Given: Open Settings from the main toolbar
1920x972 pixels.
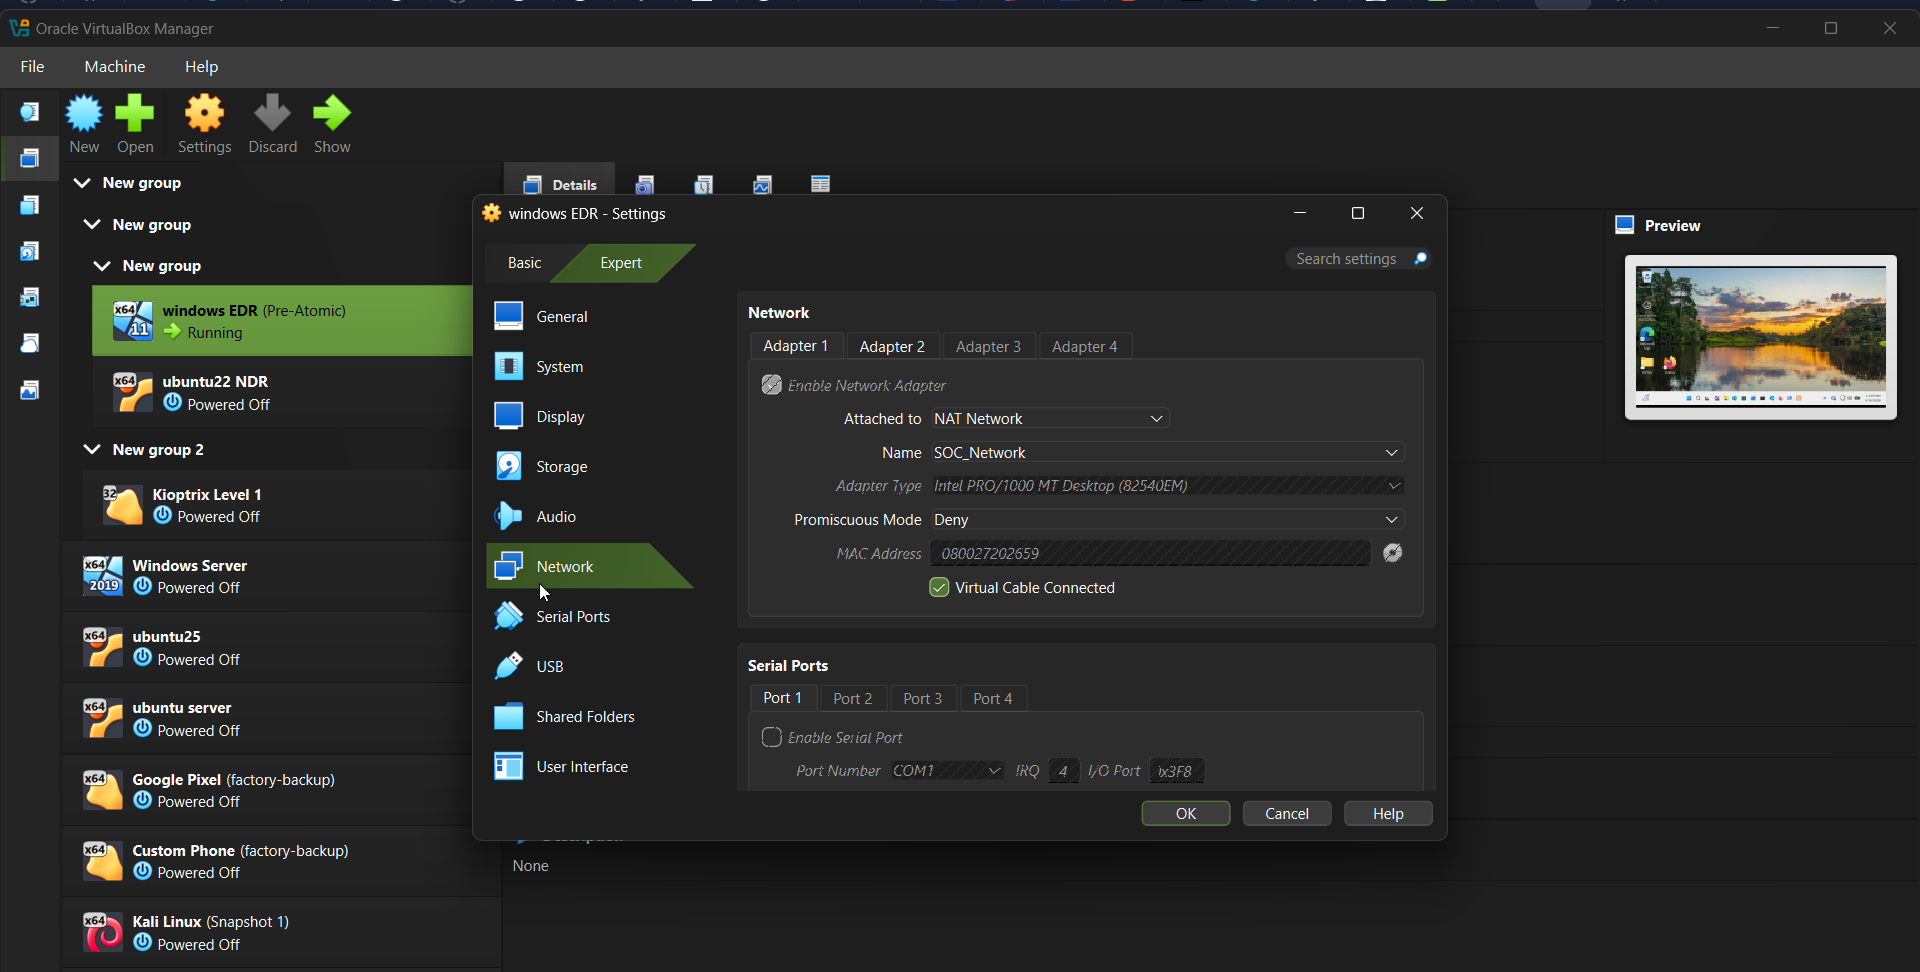Looking at the screenshot, I should (204, 123).
